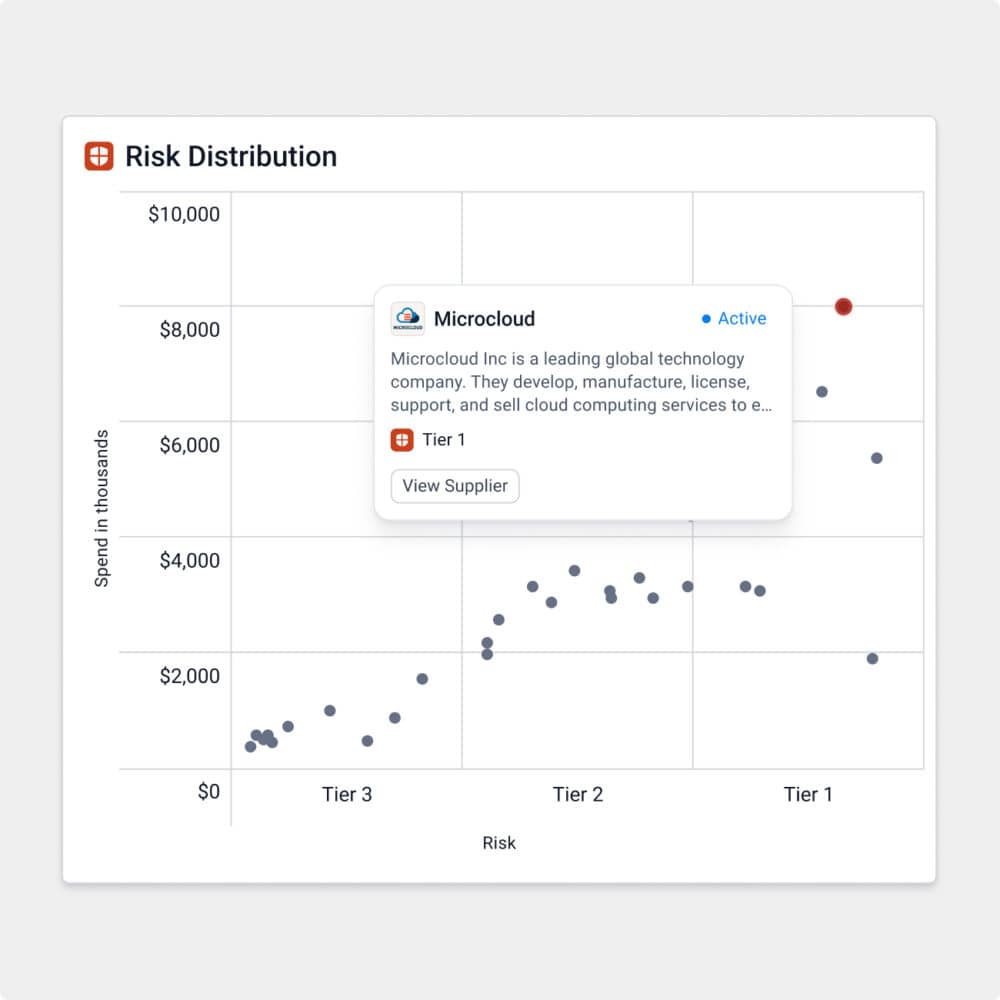This screenshot has width=1000, height=1000.
Task: Click the Tier 1 shield icon in popup
Action: point(402,440)
